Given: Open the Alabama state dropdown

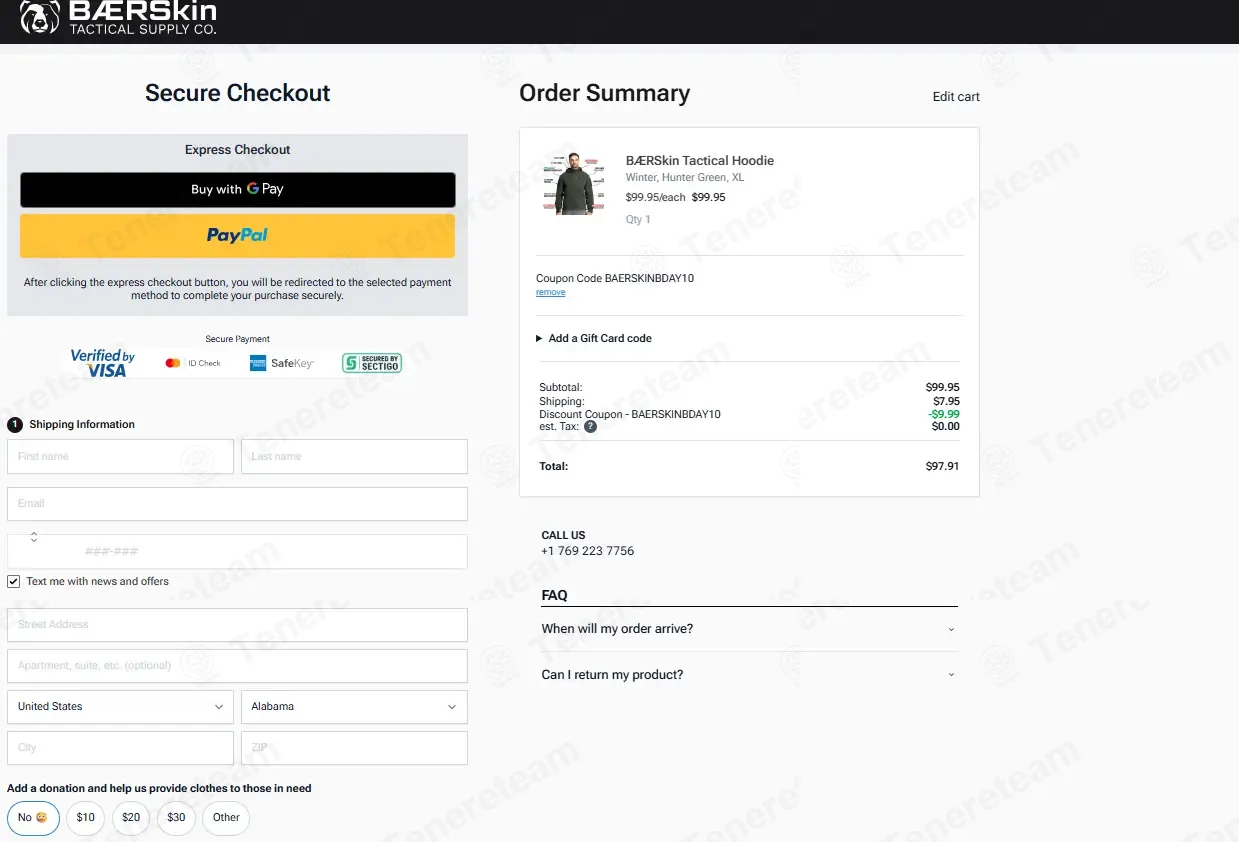Looking at the screenshot, I should 354,707.
